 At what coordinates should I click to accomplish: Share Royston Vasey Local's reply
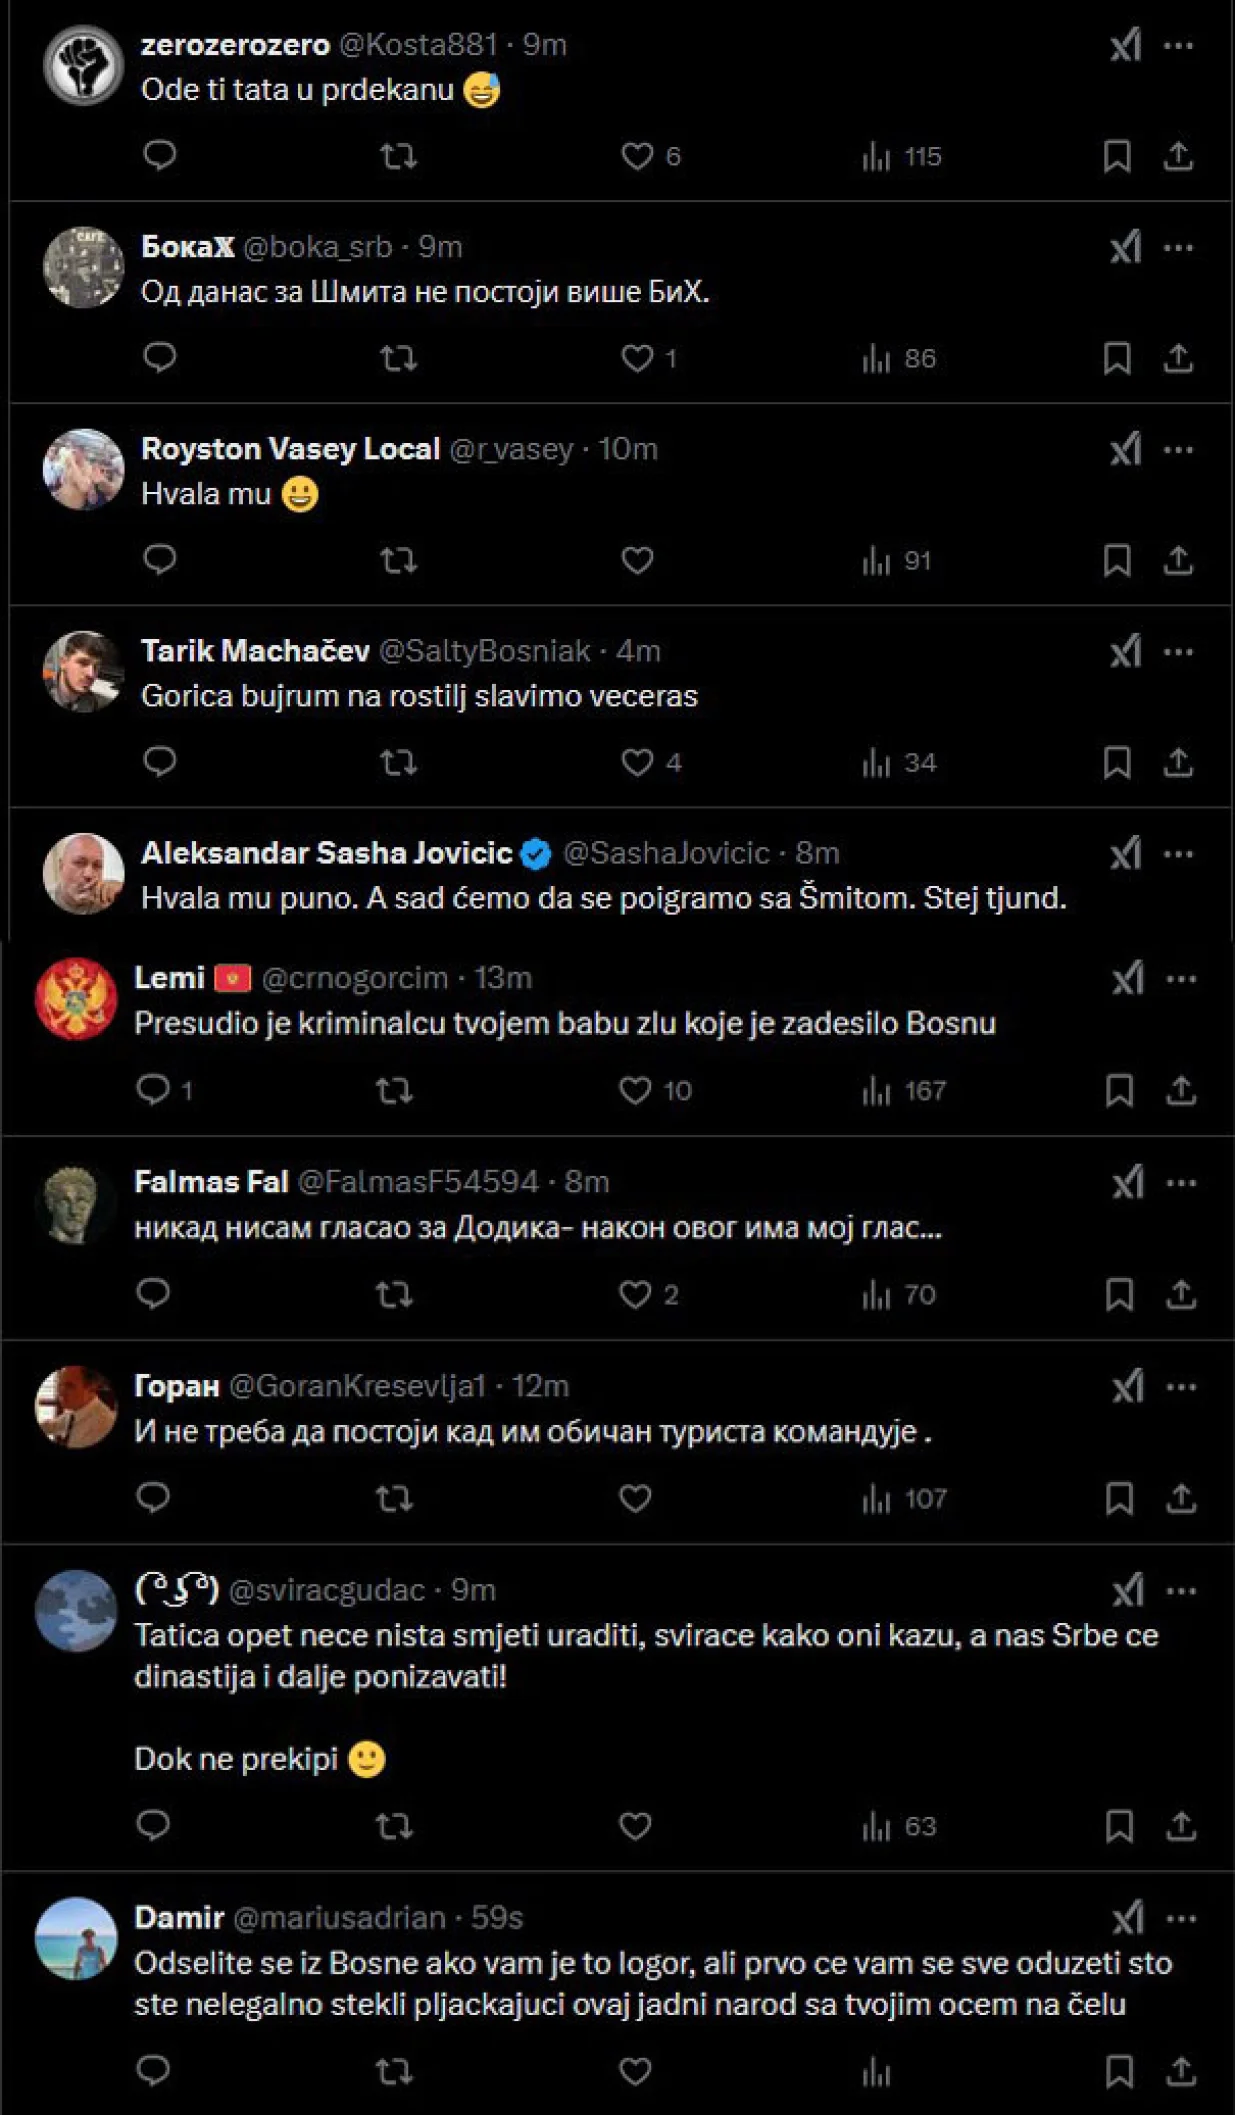tap(1182, 561)
